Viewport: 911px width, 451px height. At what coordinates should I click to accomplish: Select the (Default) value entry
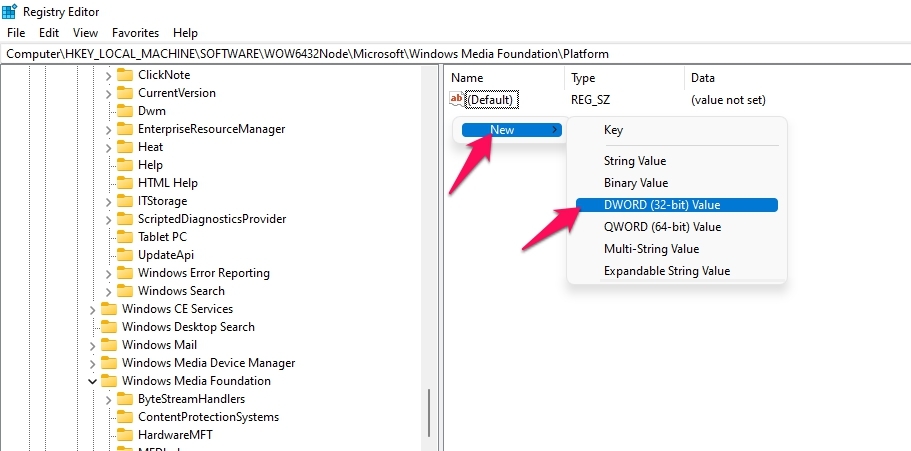tap(491, 100)
